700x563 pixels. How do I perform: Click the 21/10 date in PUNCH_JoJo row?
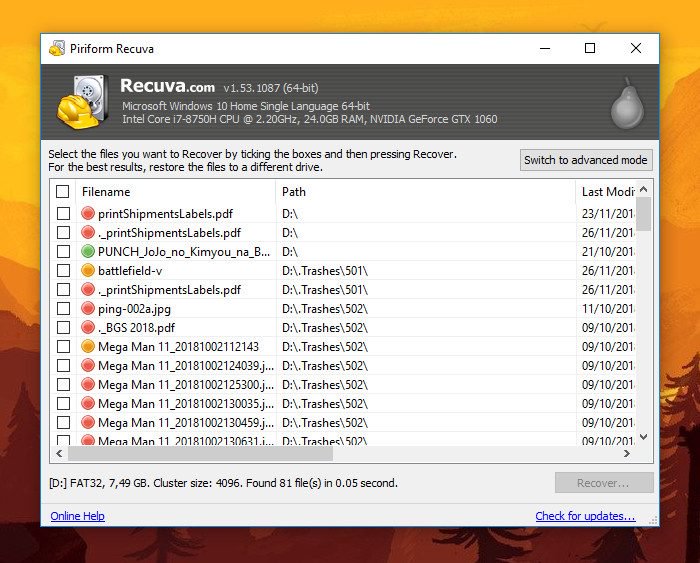608,252
